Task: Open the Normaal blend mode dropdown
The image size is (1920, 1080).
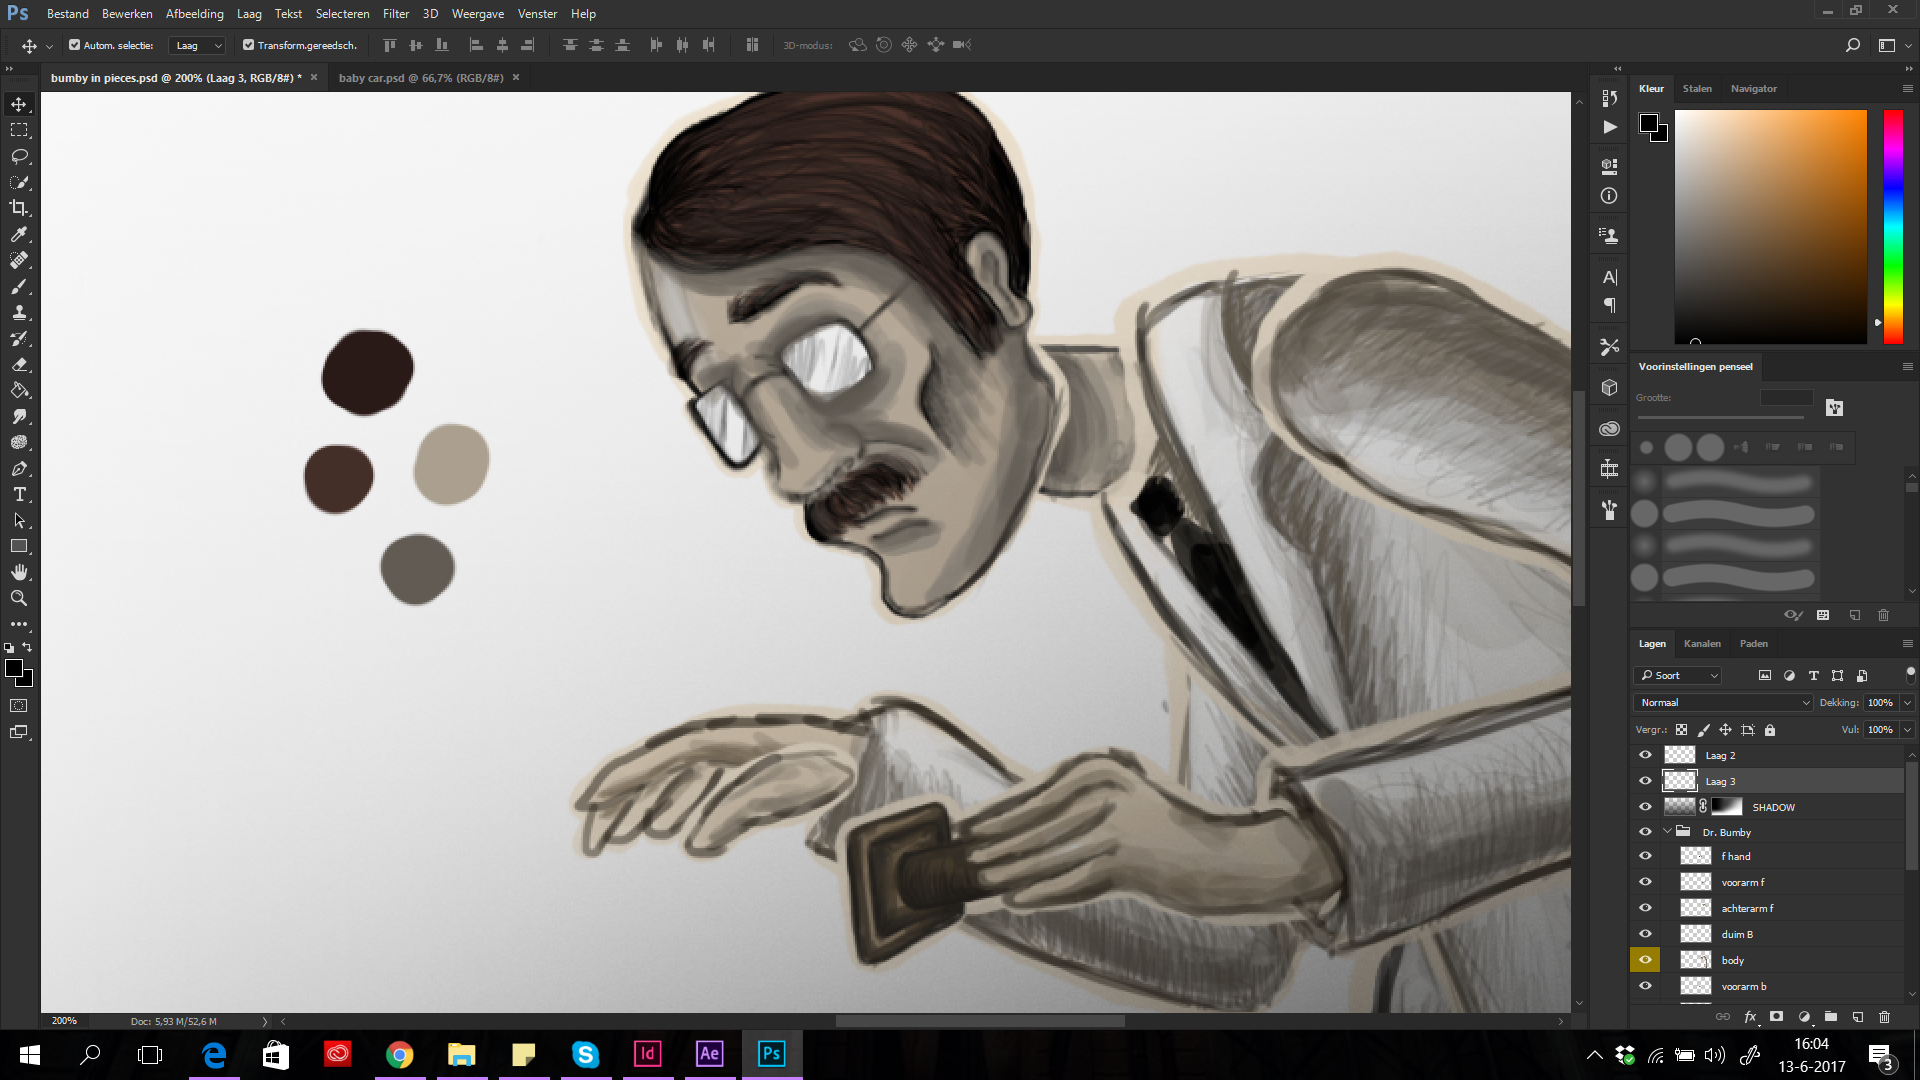Action: (x=1723, y=702)
